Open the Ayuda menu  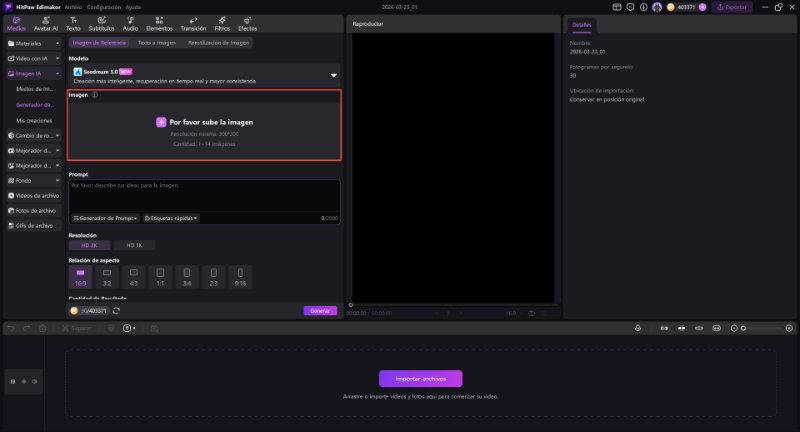pyautogui.click(x=133, y=7)
